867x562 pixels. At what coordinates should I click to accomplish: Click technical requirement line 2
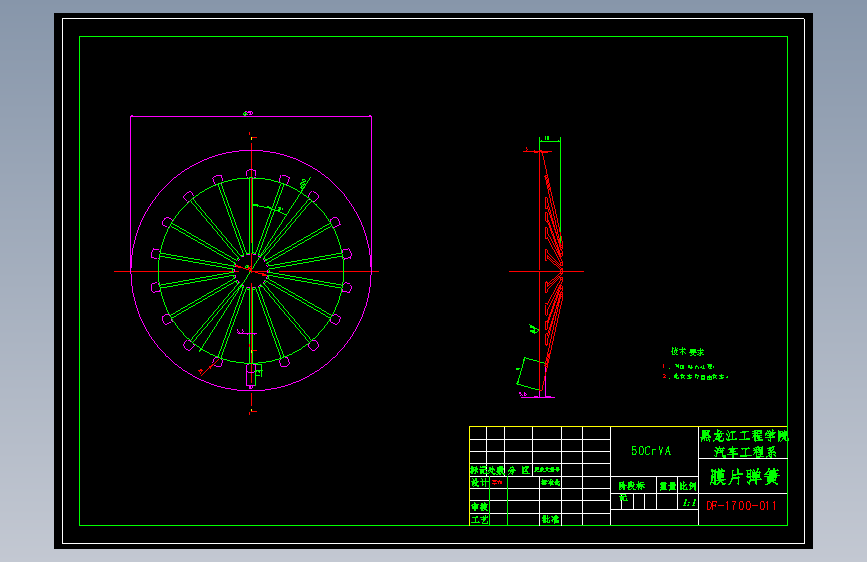pos(696,377)
